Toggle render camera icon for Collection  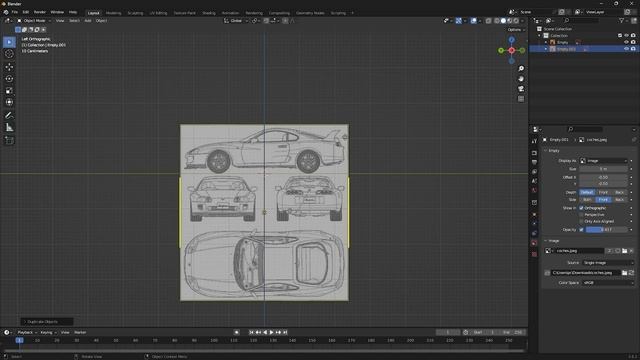(x=633, y=36)
